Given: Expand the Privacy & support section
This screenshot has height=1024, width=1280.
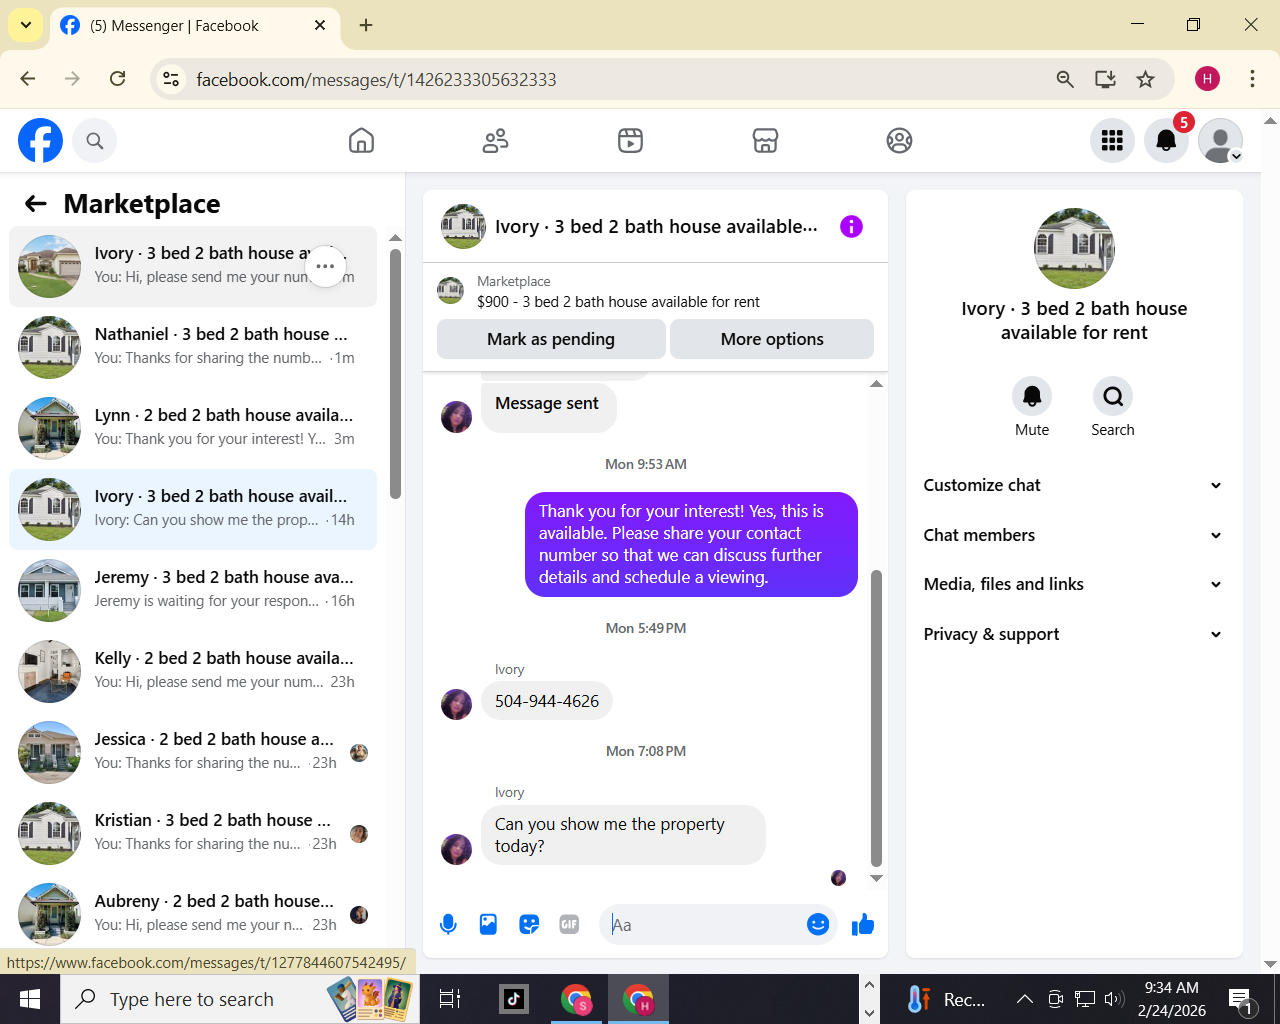Looking at the screenshot, I should click(x=1073, y=634).
